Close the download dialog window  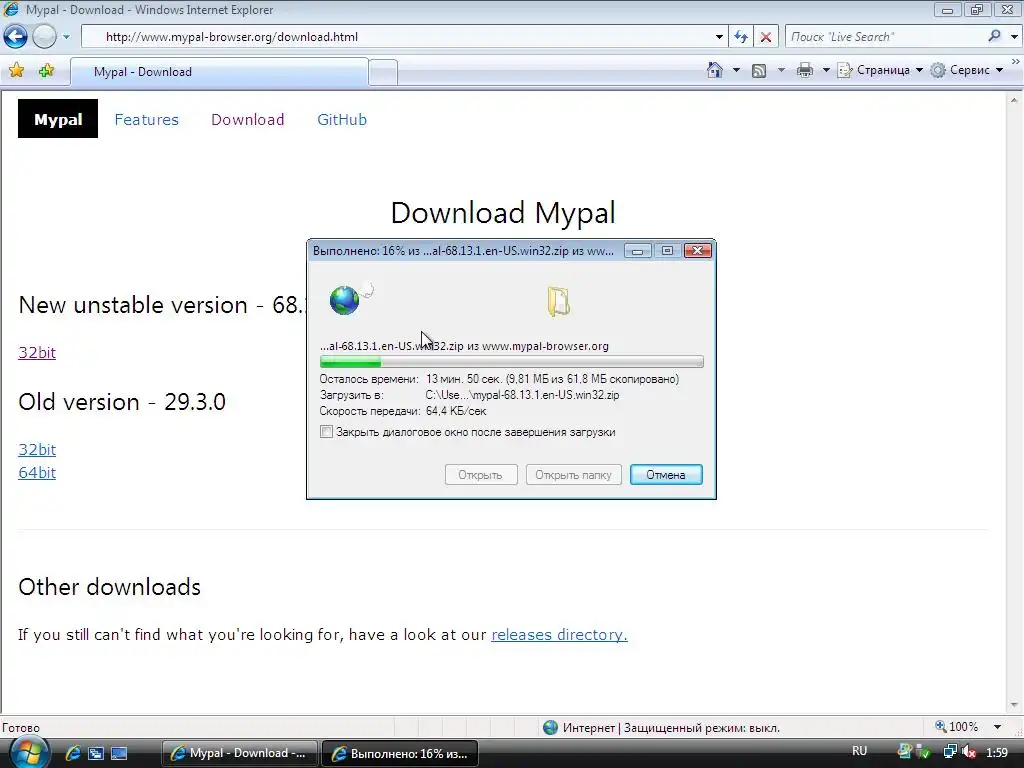[x=697, y=251]
